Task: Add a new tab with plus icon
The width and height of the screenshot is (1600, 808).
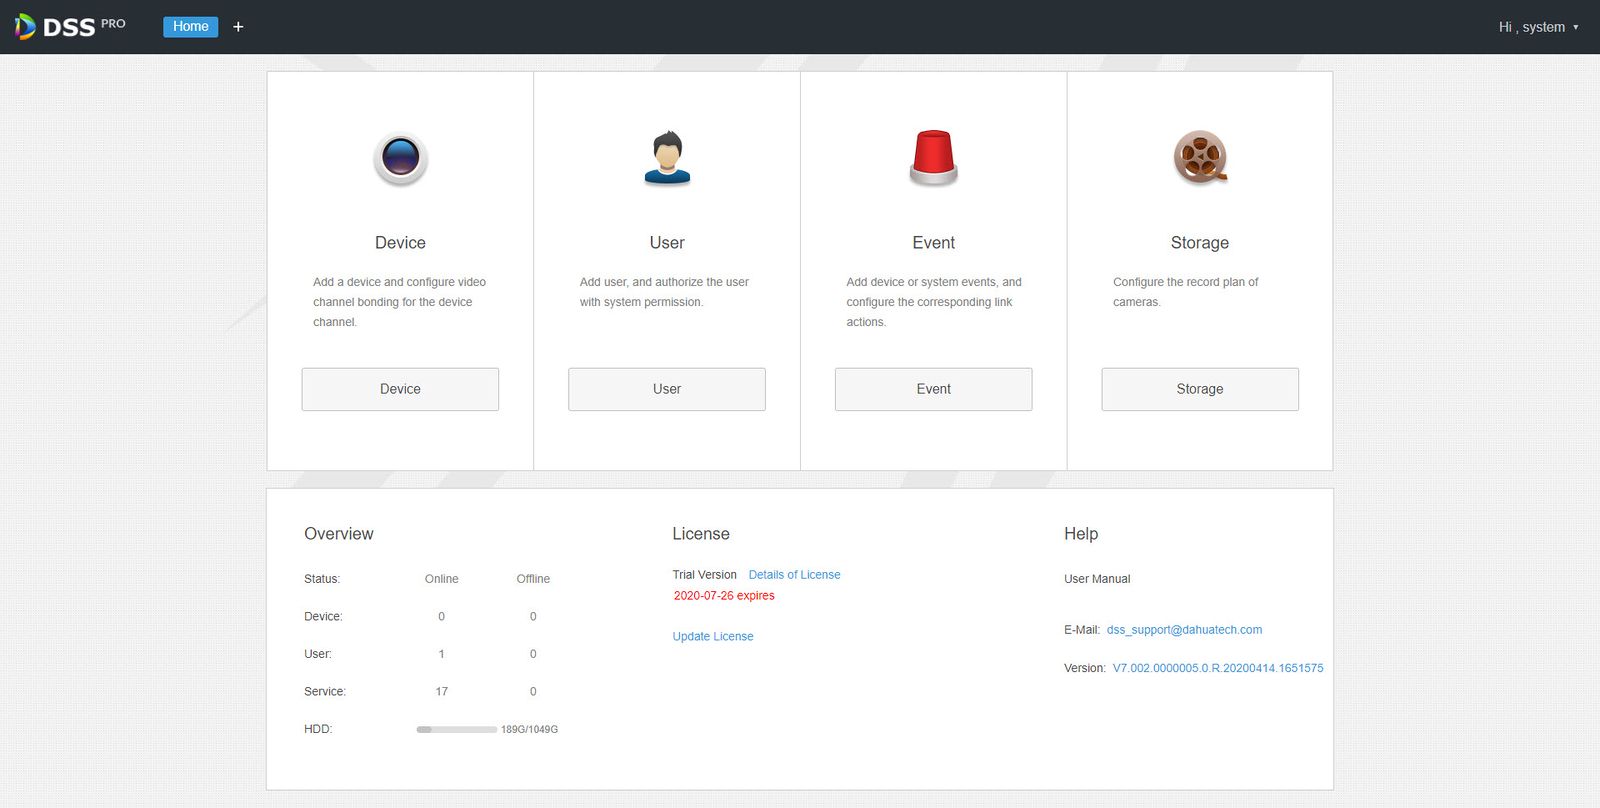Action: point(238,27)
